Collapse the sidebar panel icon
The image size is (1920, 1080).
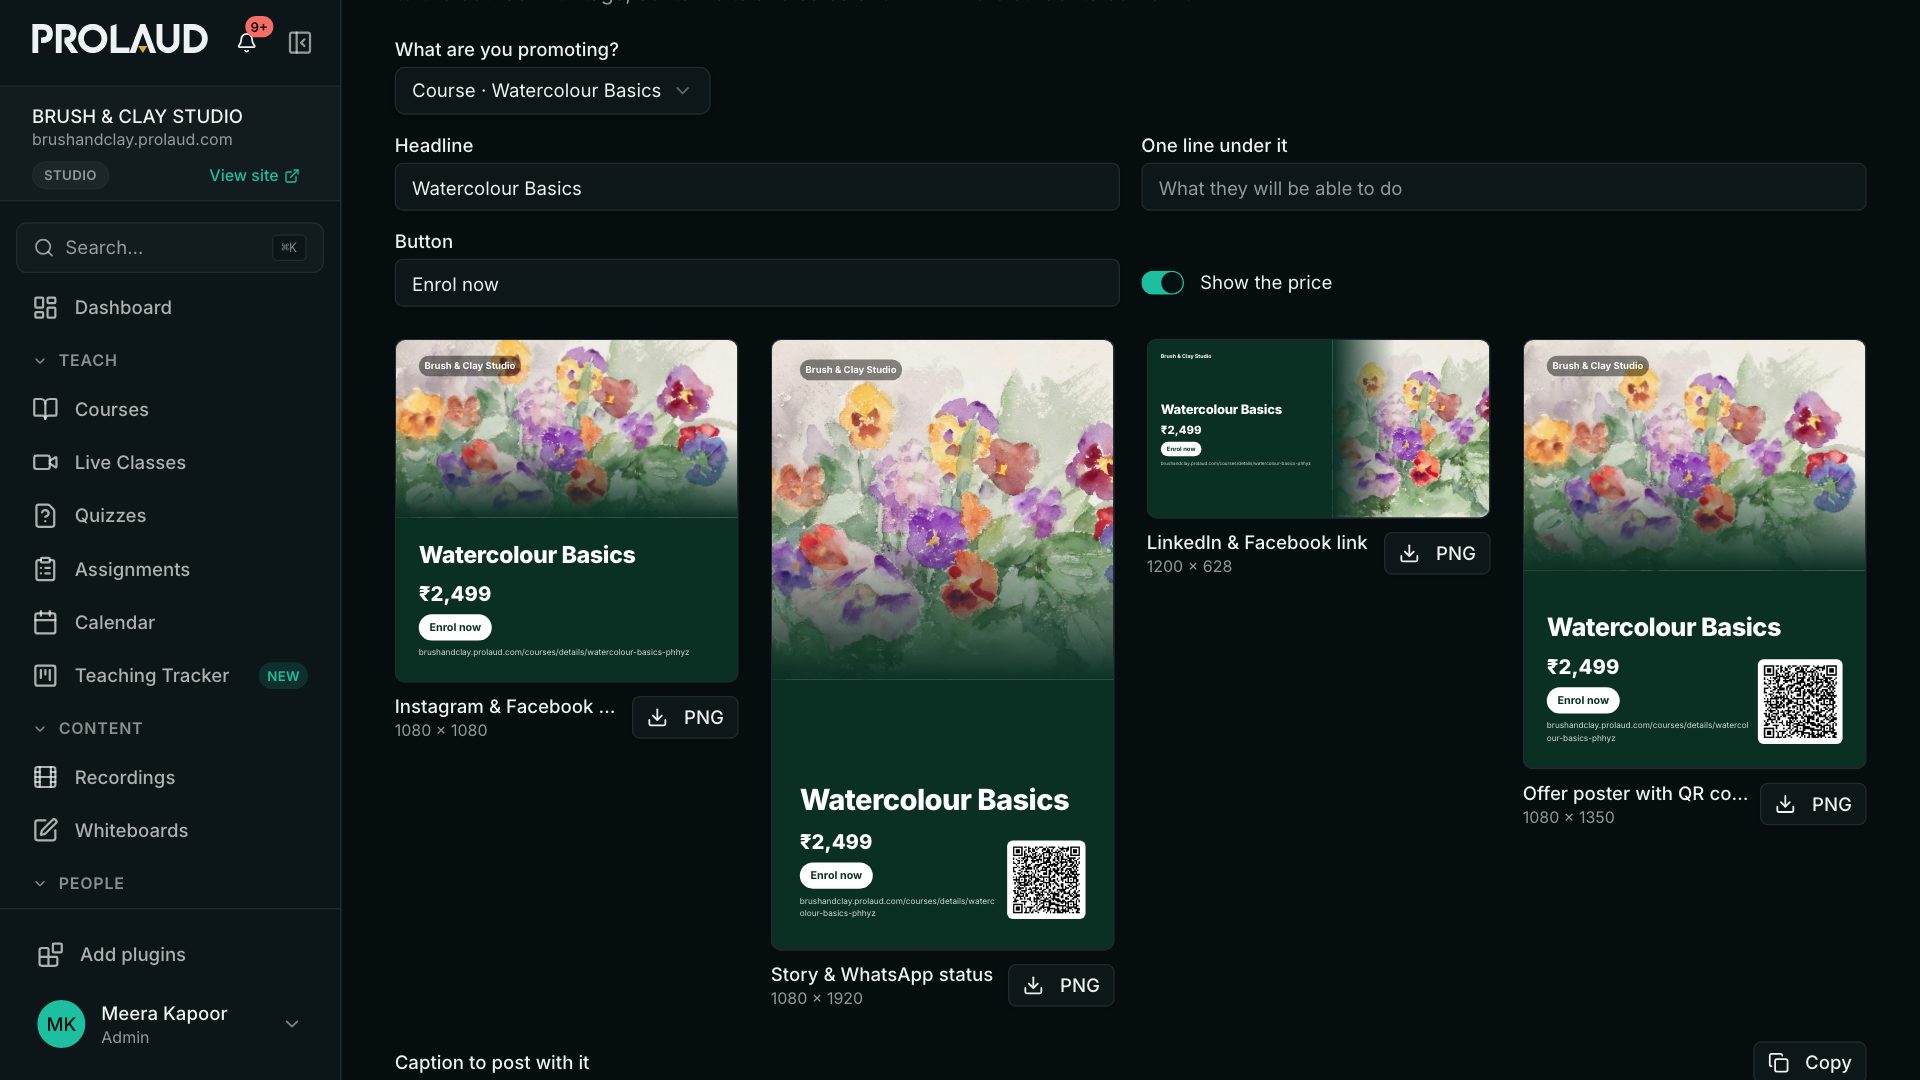[x=300, y=42]
